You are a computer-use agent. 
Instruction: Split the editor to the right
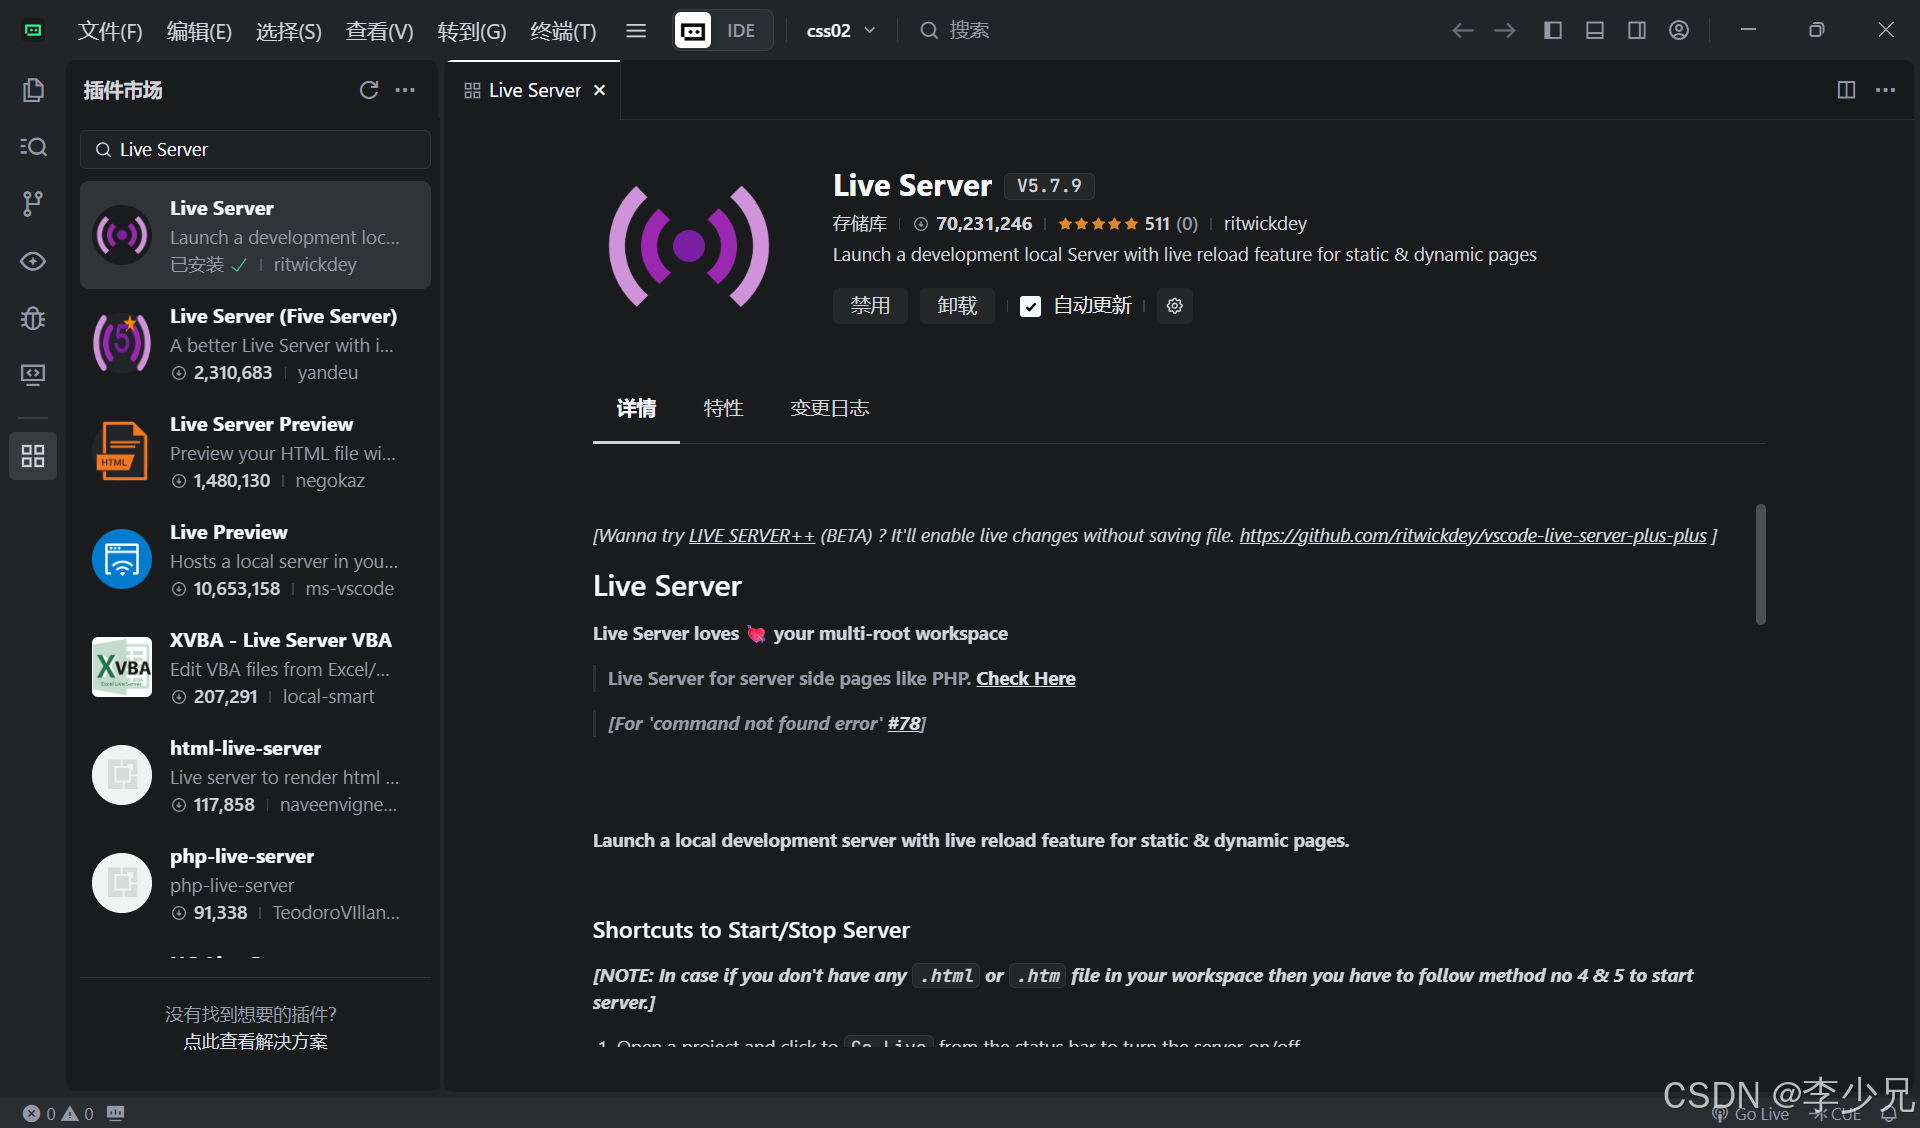tap(1846, 90)
